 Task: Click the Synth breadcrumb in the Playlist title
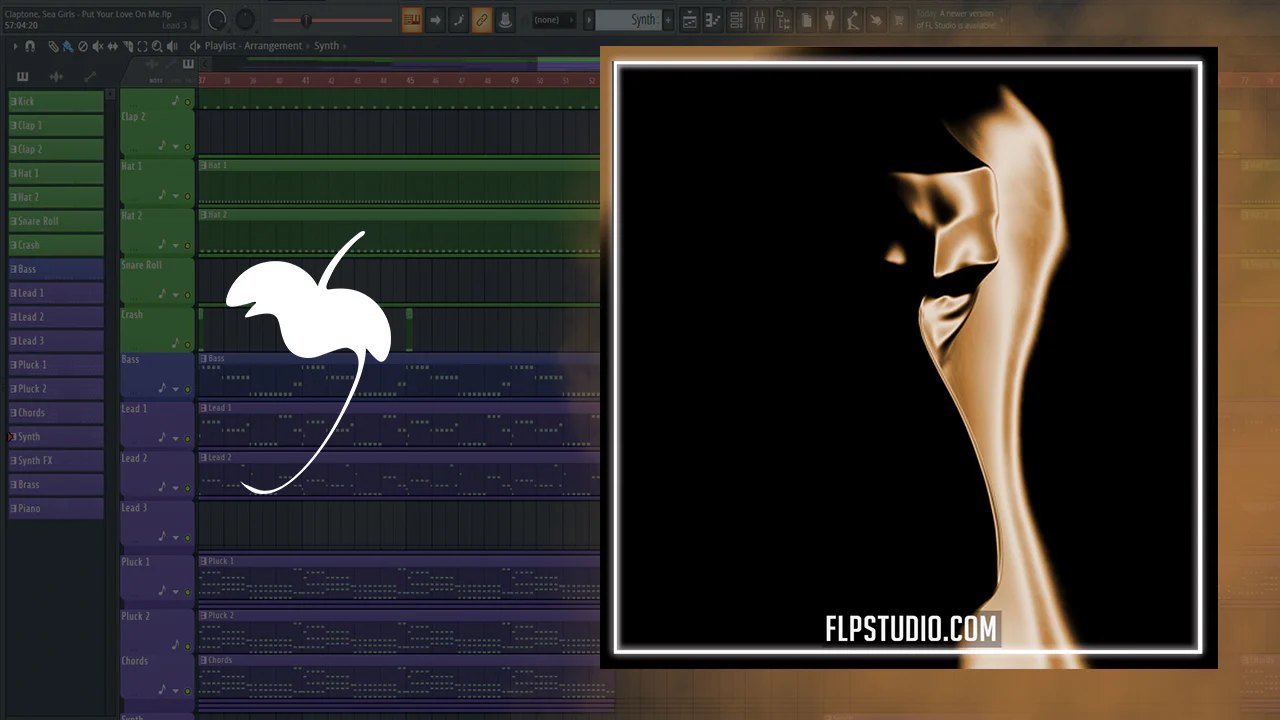(327, 46)
